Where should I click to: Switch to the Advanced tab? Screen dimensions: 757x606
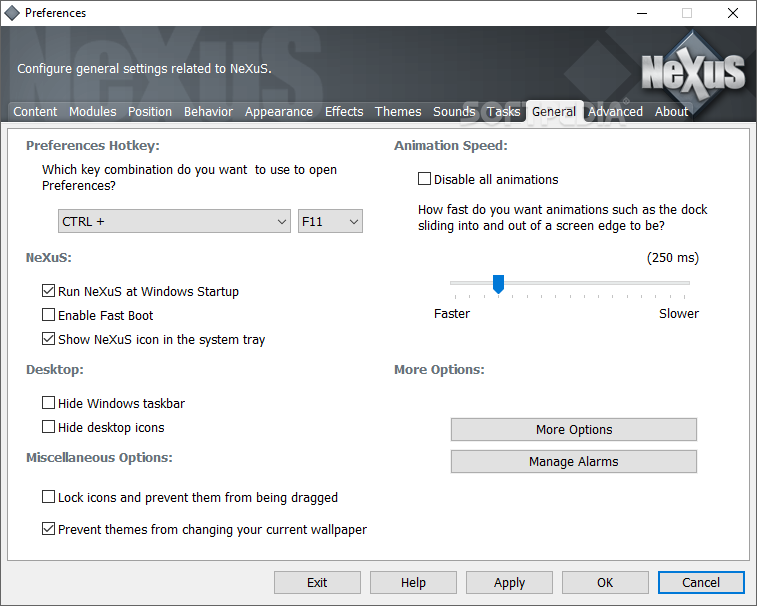click(616, 112)
